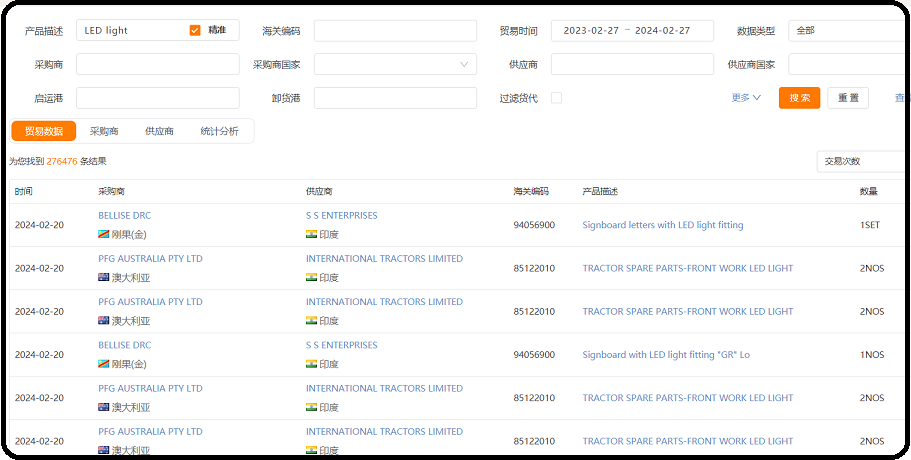Click the 印度 flag next to first S S ENTERPRISES

pyautogui.click(x=311, y=235)
